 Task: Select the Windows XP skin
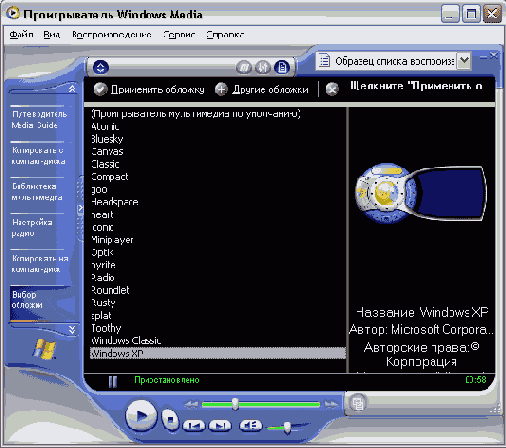218,353
